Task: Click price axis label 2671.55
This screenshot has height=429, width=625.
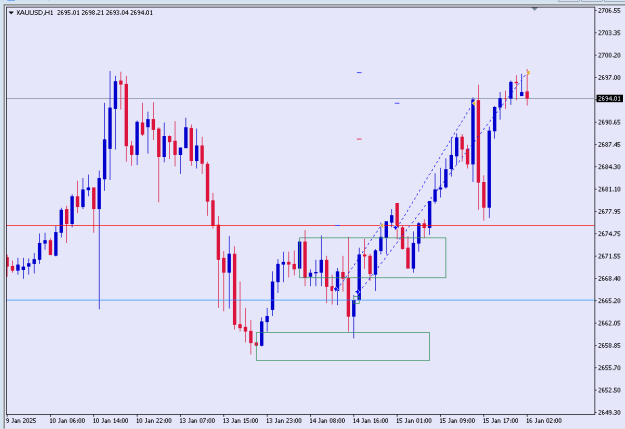Action: coord(610,256)
